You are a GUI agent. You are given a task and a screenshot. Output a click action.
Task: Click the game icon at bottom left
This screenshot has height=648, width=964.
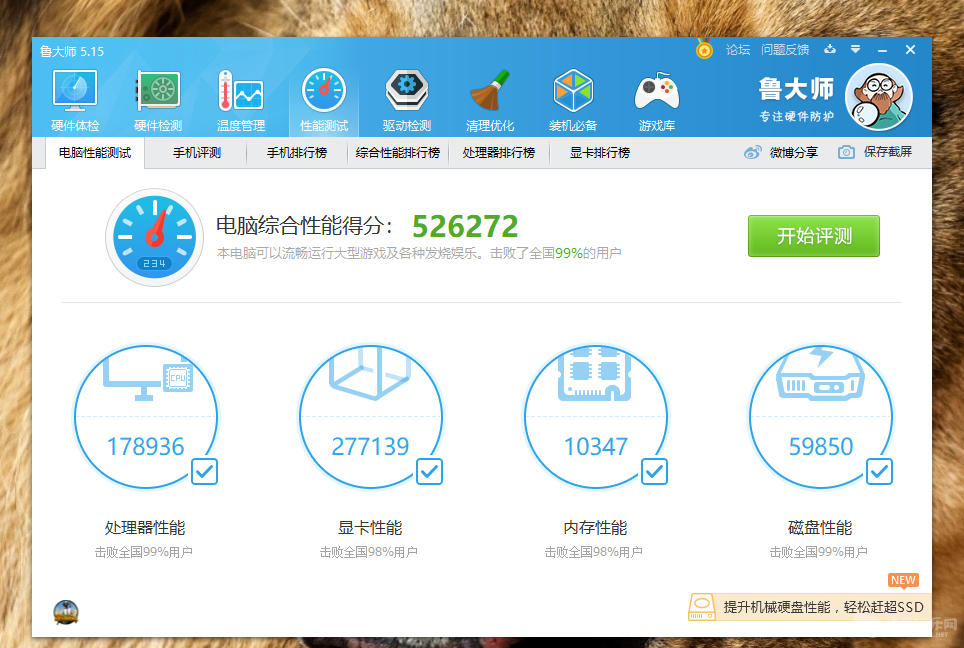pyautogui.click(x=66, y=612)
